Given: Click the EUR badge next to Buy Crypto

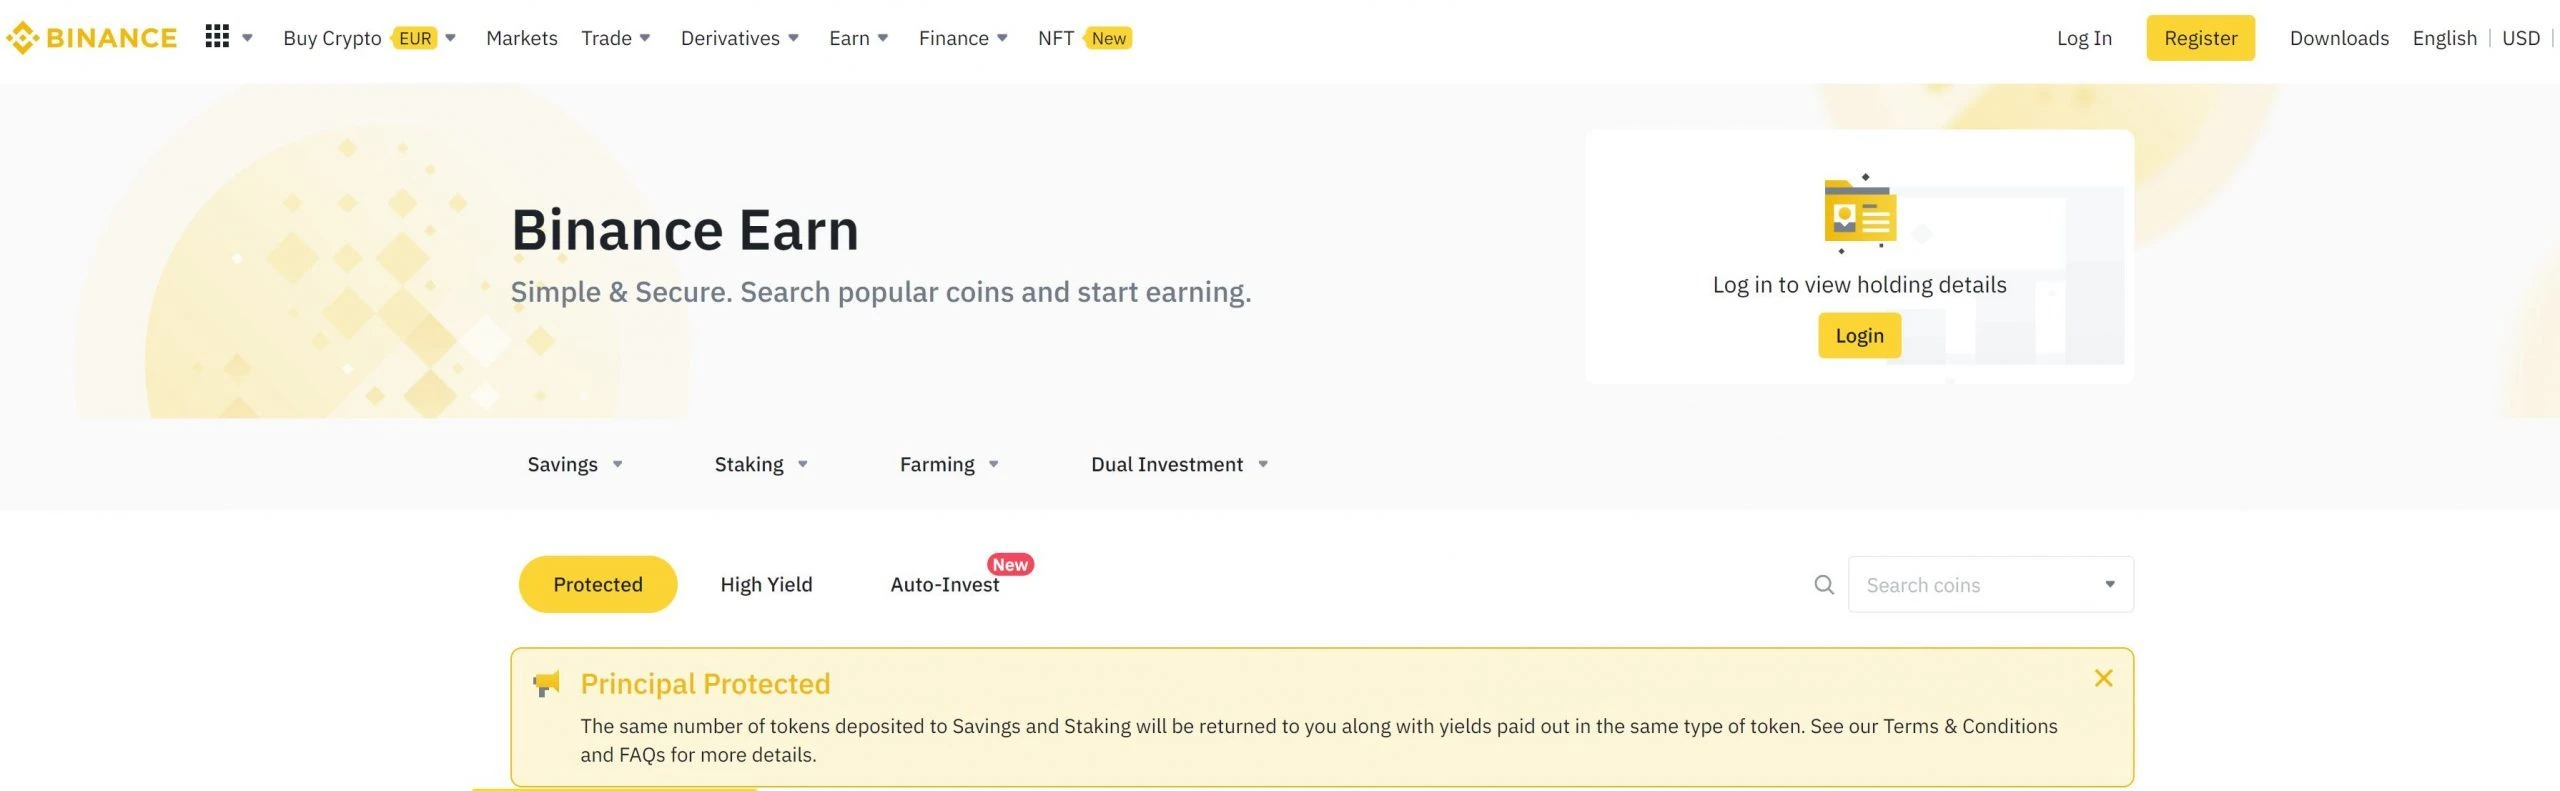Looking at the screenshot, I should [416, 38].
